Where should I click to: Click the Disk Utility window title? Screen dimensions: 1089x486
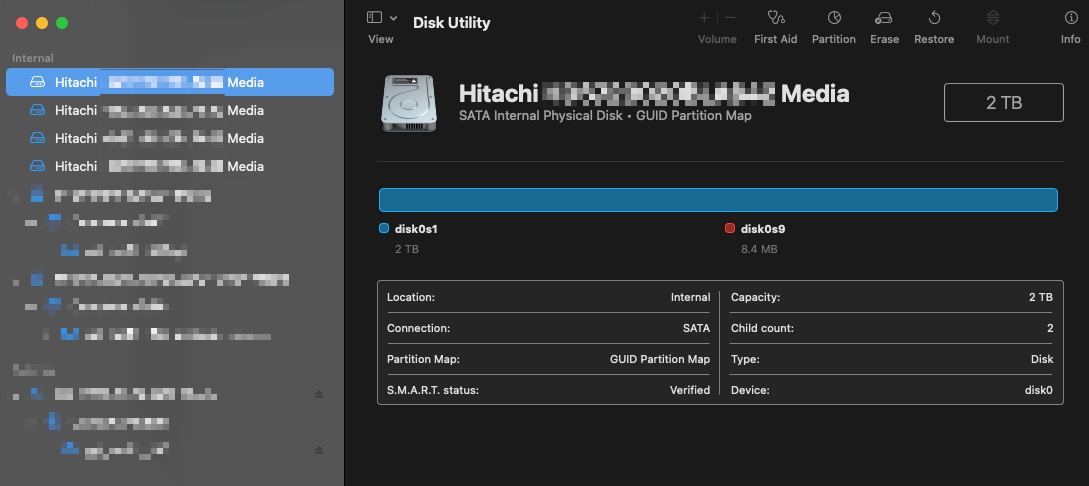pos(451,22)
